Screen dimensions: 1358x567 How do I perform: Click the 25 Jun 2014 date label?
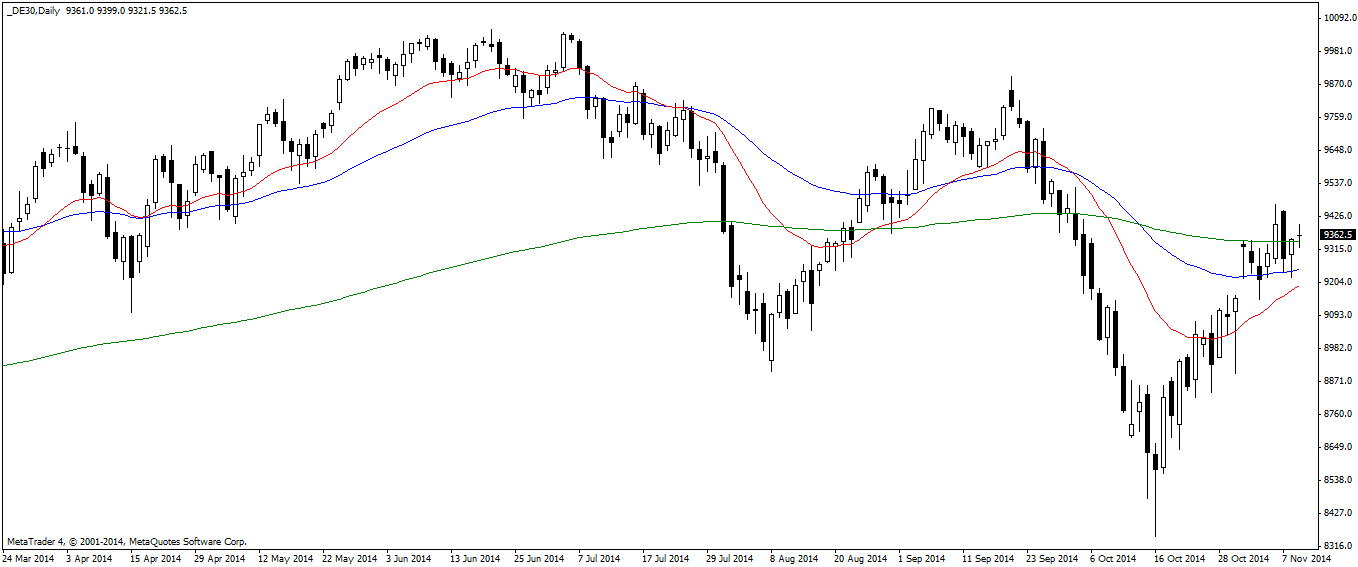click(x=539, y=558)
